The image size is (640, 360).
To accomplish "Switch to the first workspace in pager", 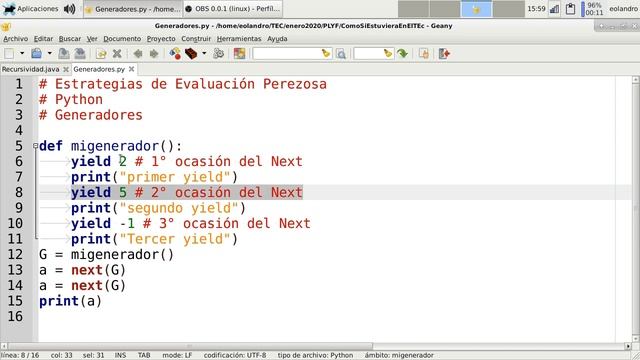I will click(x=413, y=9).
